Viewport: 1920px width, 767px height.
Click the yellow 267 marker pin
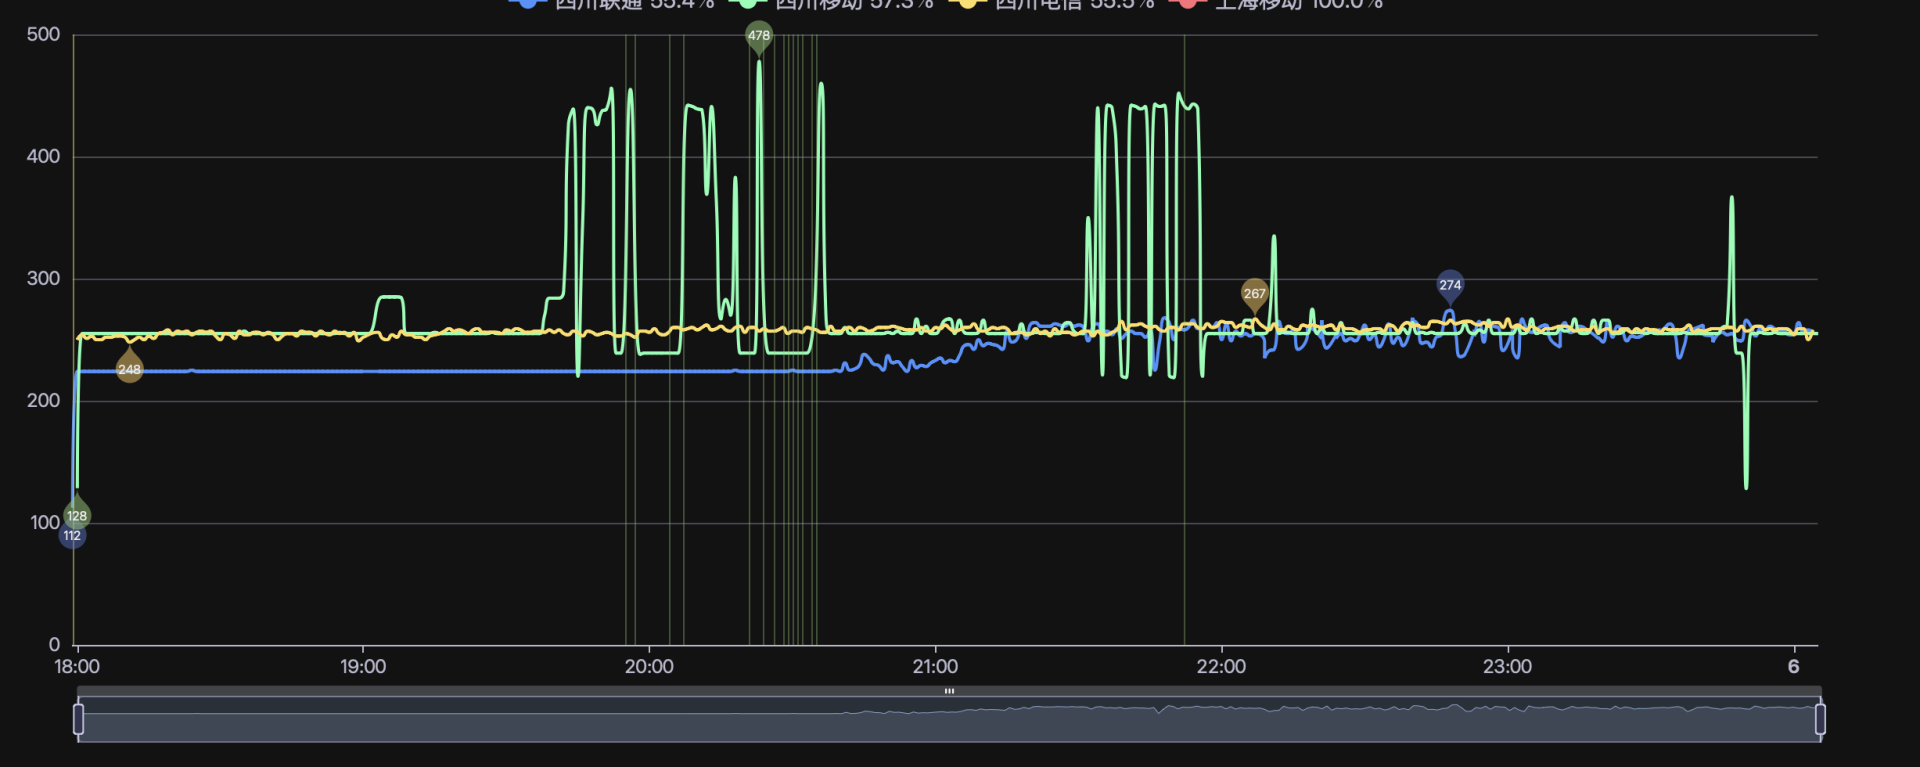pos(1254,293)
